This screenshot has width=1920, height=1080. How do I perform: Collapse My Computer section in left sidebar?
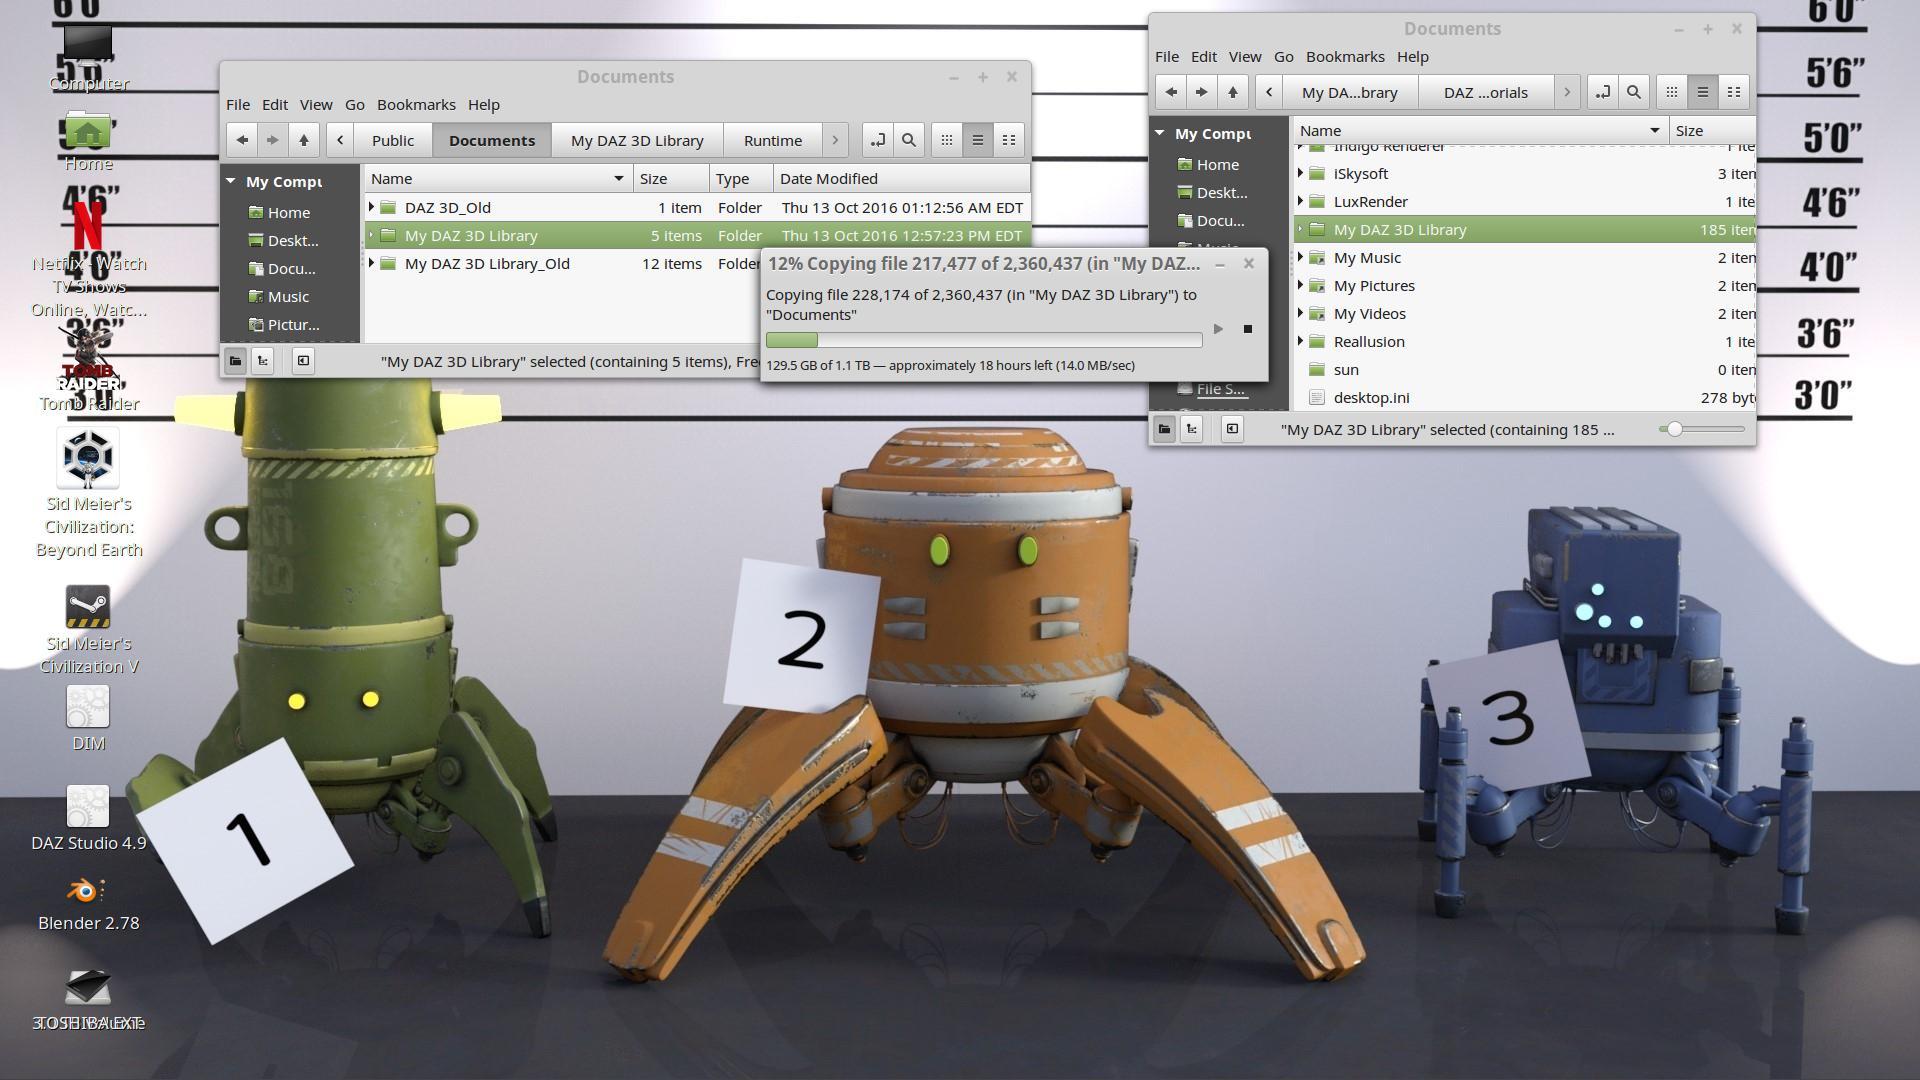tap(231, 182)
